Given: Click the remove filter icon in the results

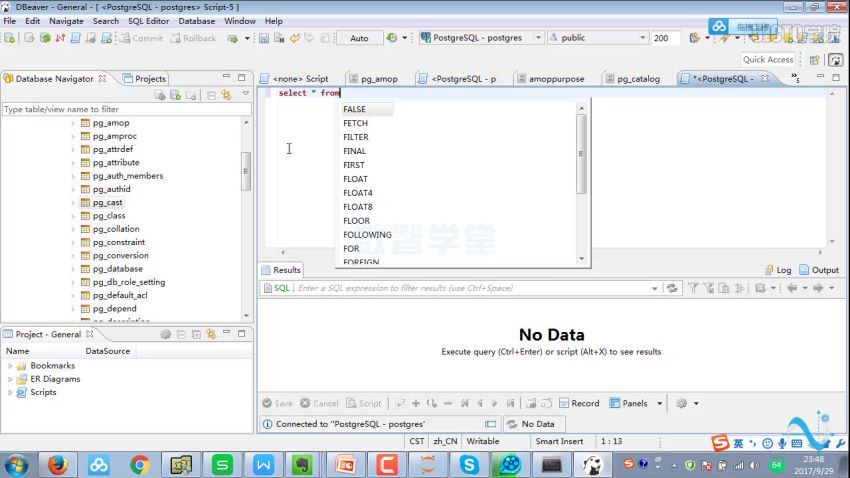Looking at the screenshot, I should pos(709,288).
